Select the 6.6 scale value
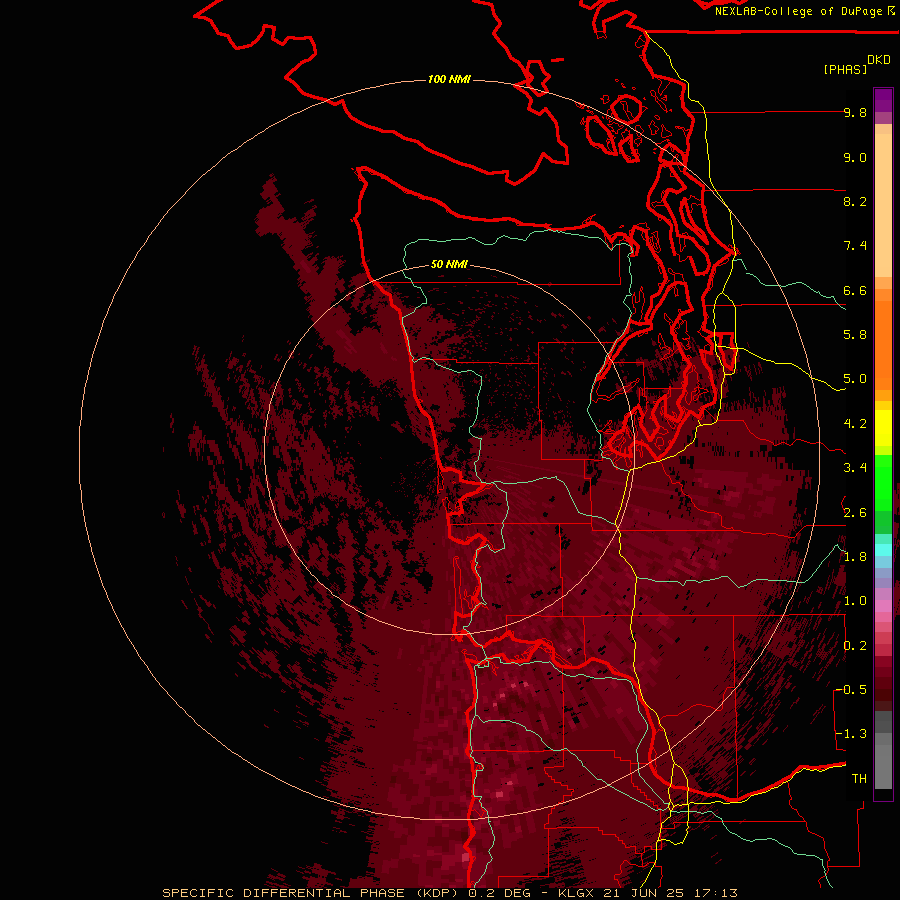The image size is (900, 900). click(855, 290)
